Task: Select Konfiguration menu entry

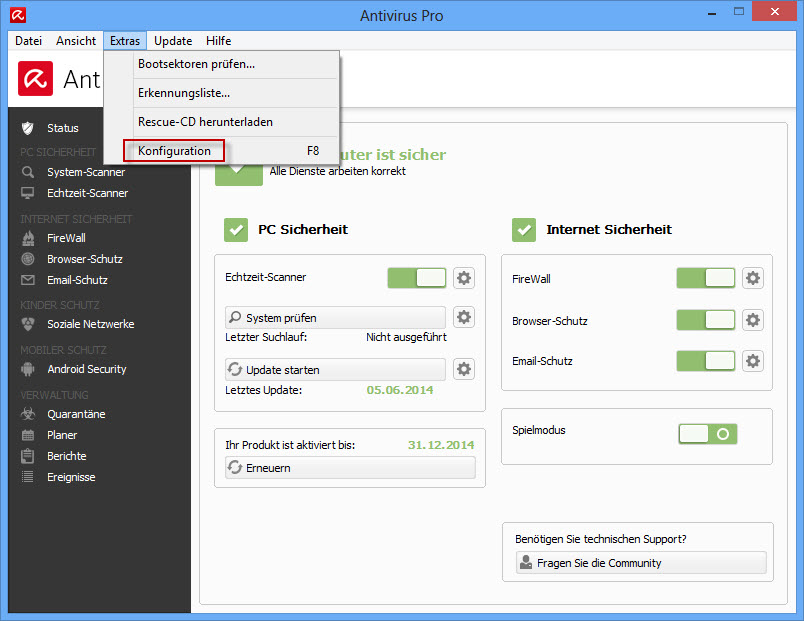Action: 222,151
